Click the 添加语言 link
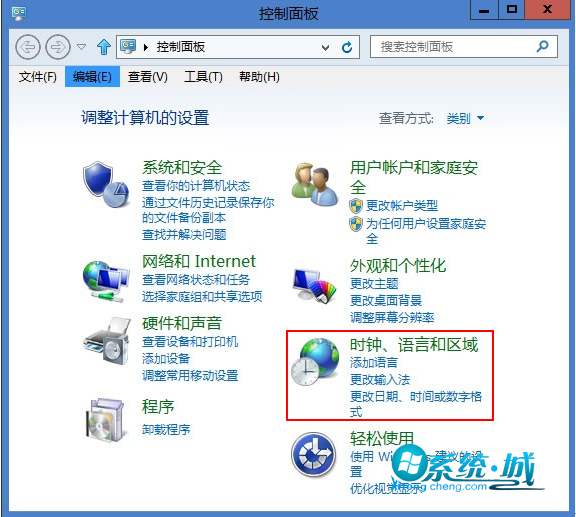This screenshot has height=517, width=576. point(374,363)
